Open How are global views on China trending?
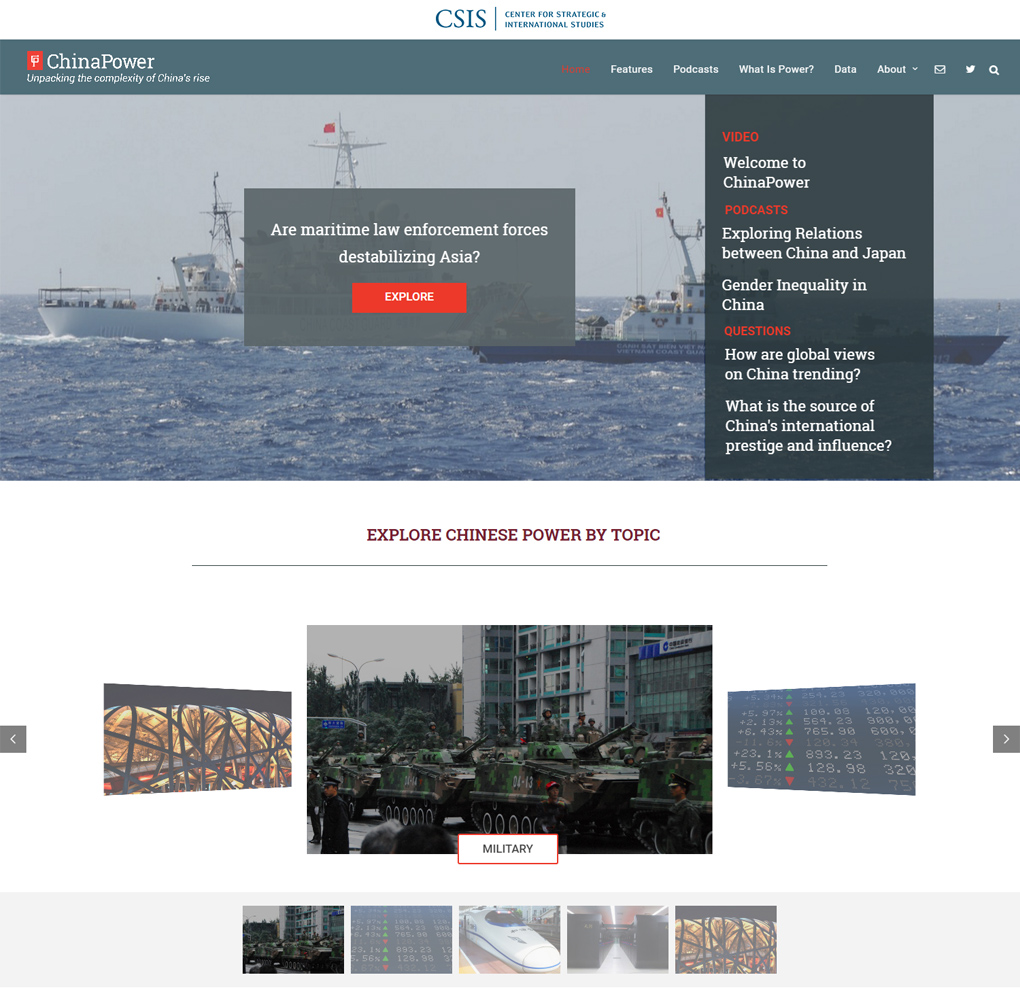The height and width of the screenshot is (990, 1020). [x=799, y=364]
